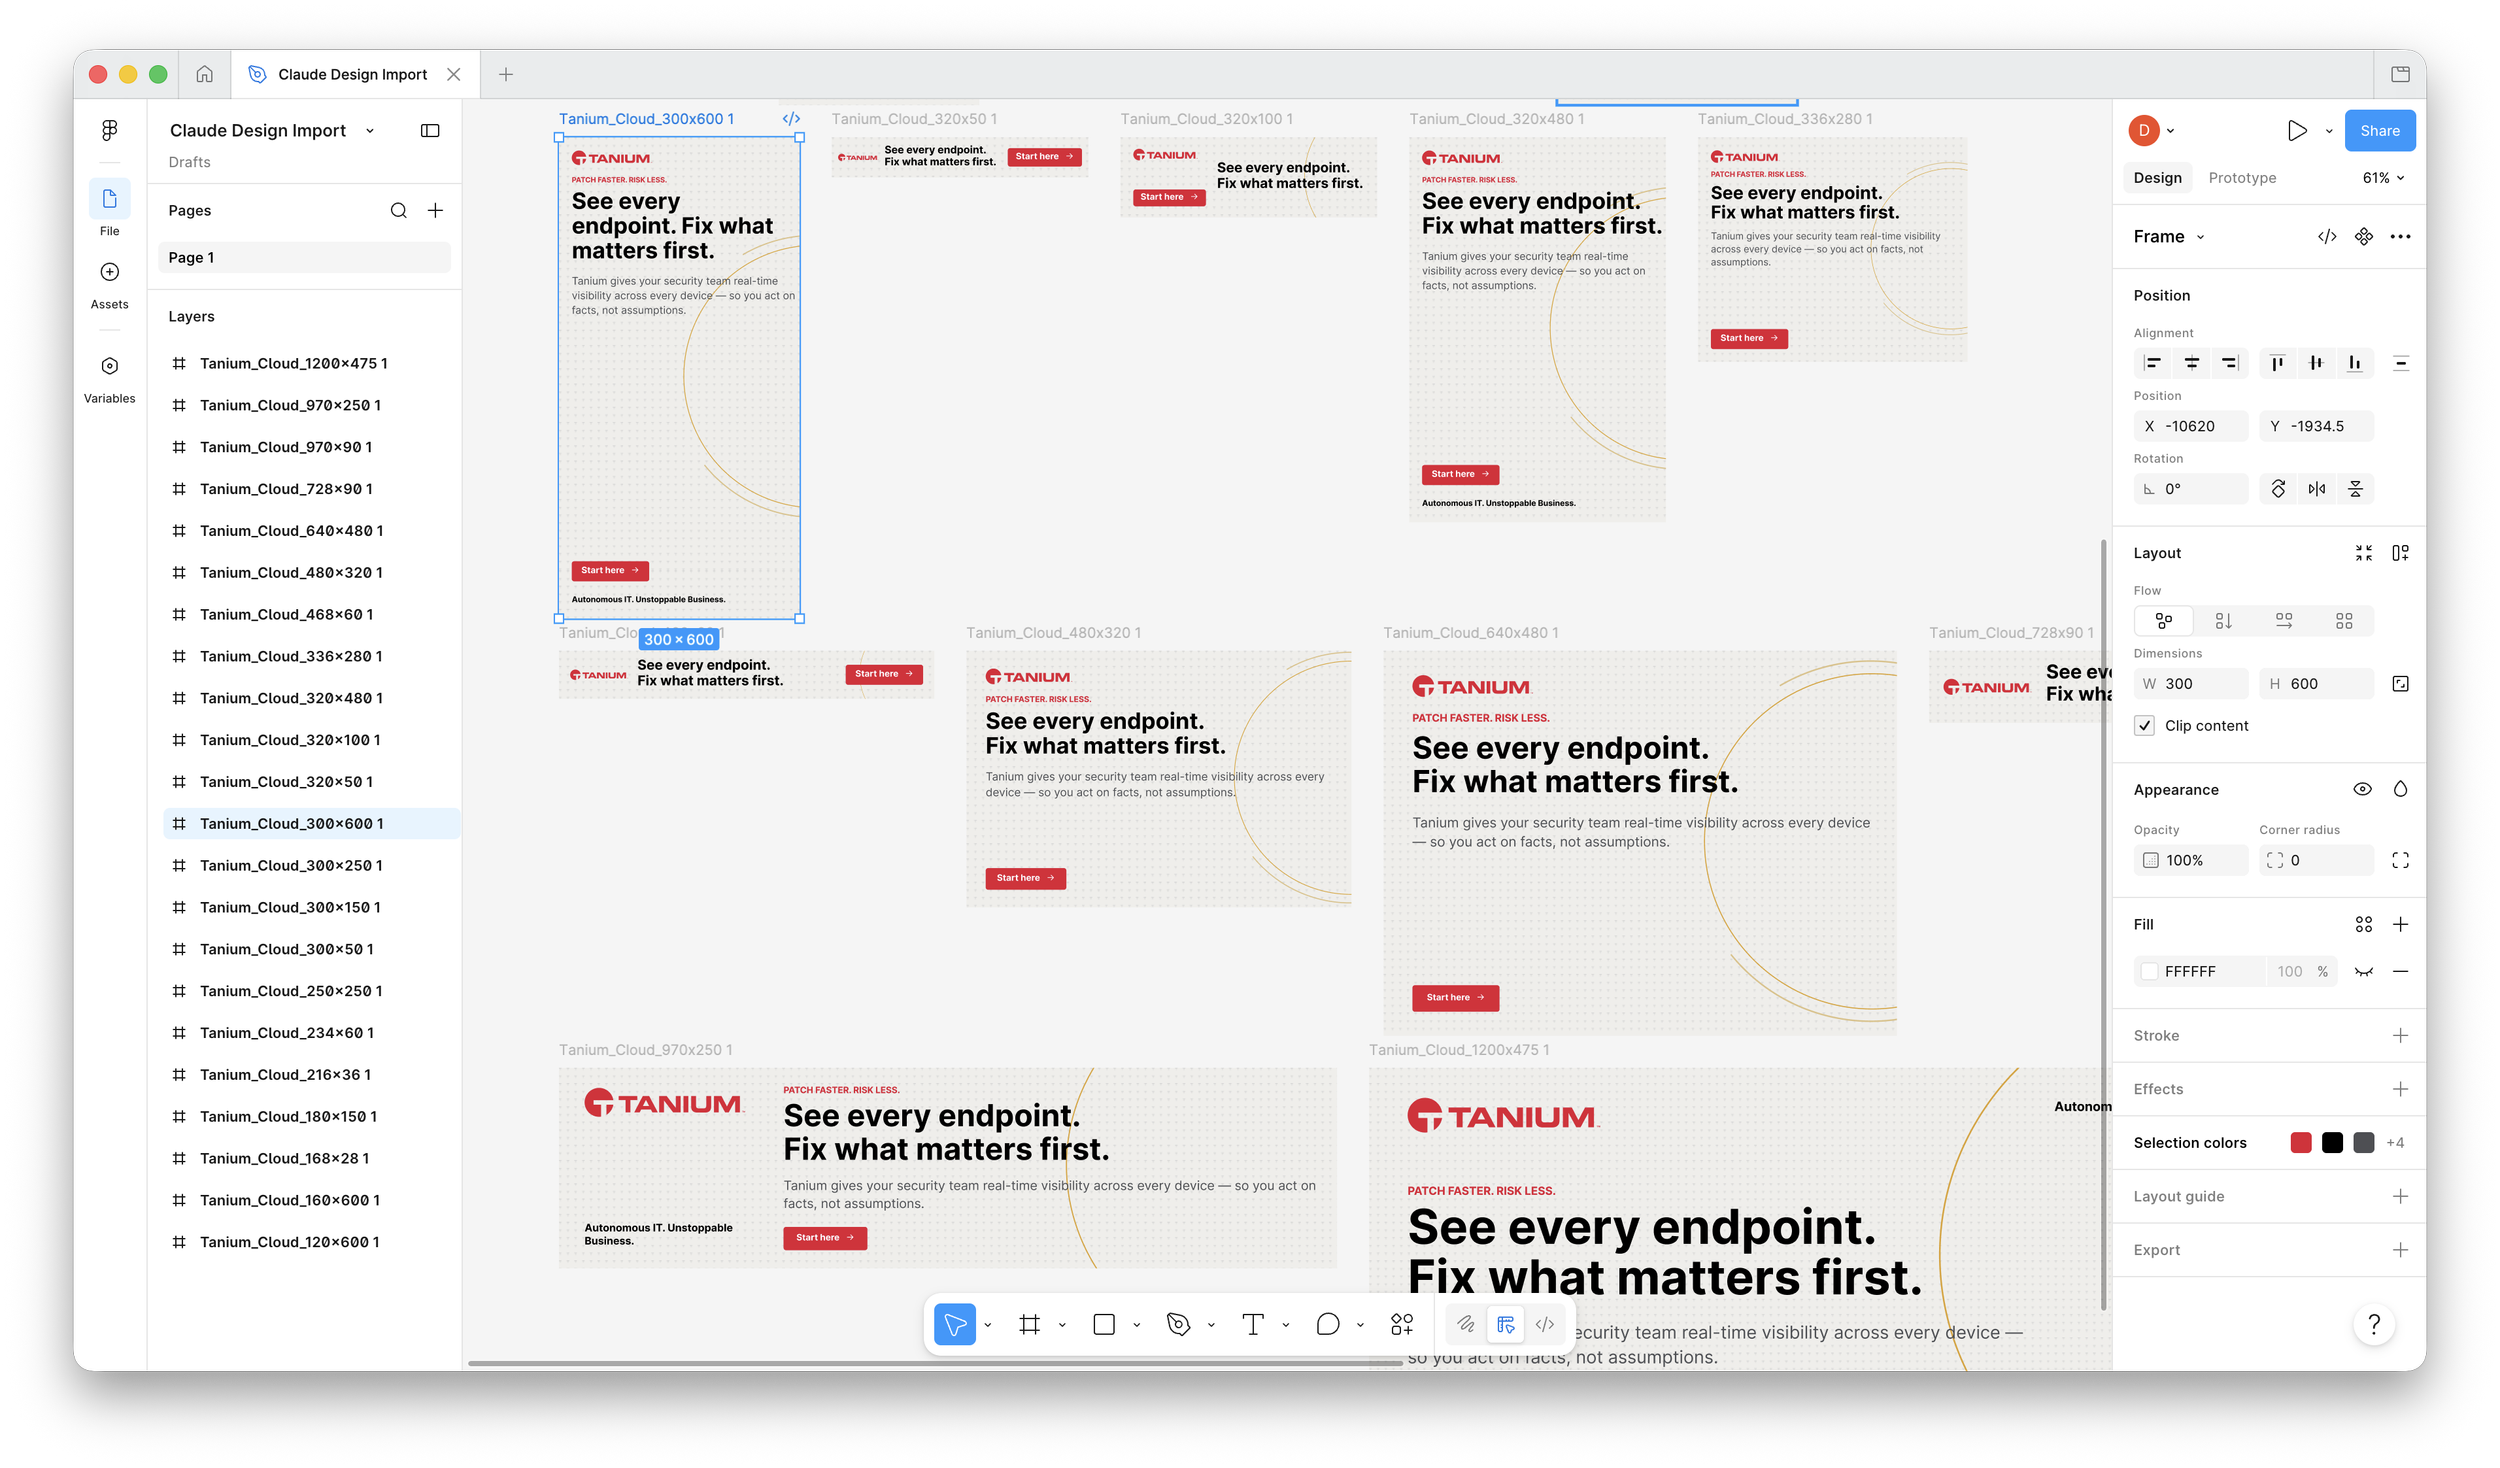Open frame more options ellipsis
This screenshot has height=1468, width=2500.
tap(2400, 236)
